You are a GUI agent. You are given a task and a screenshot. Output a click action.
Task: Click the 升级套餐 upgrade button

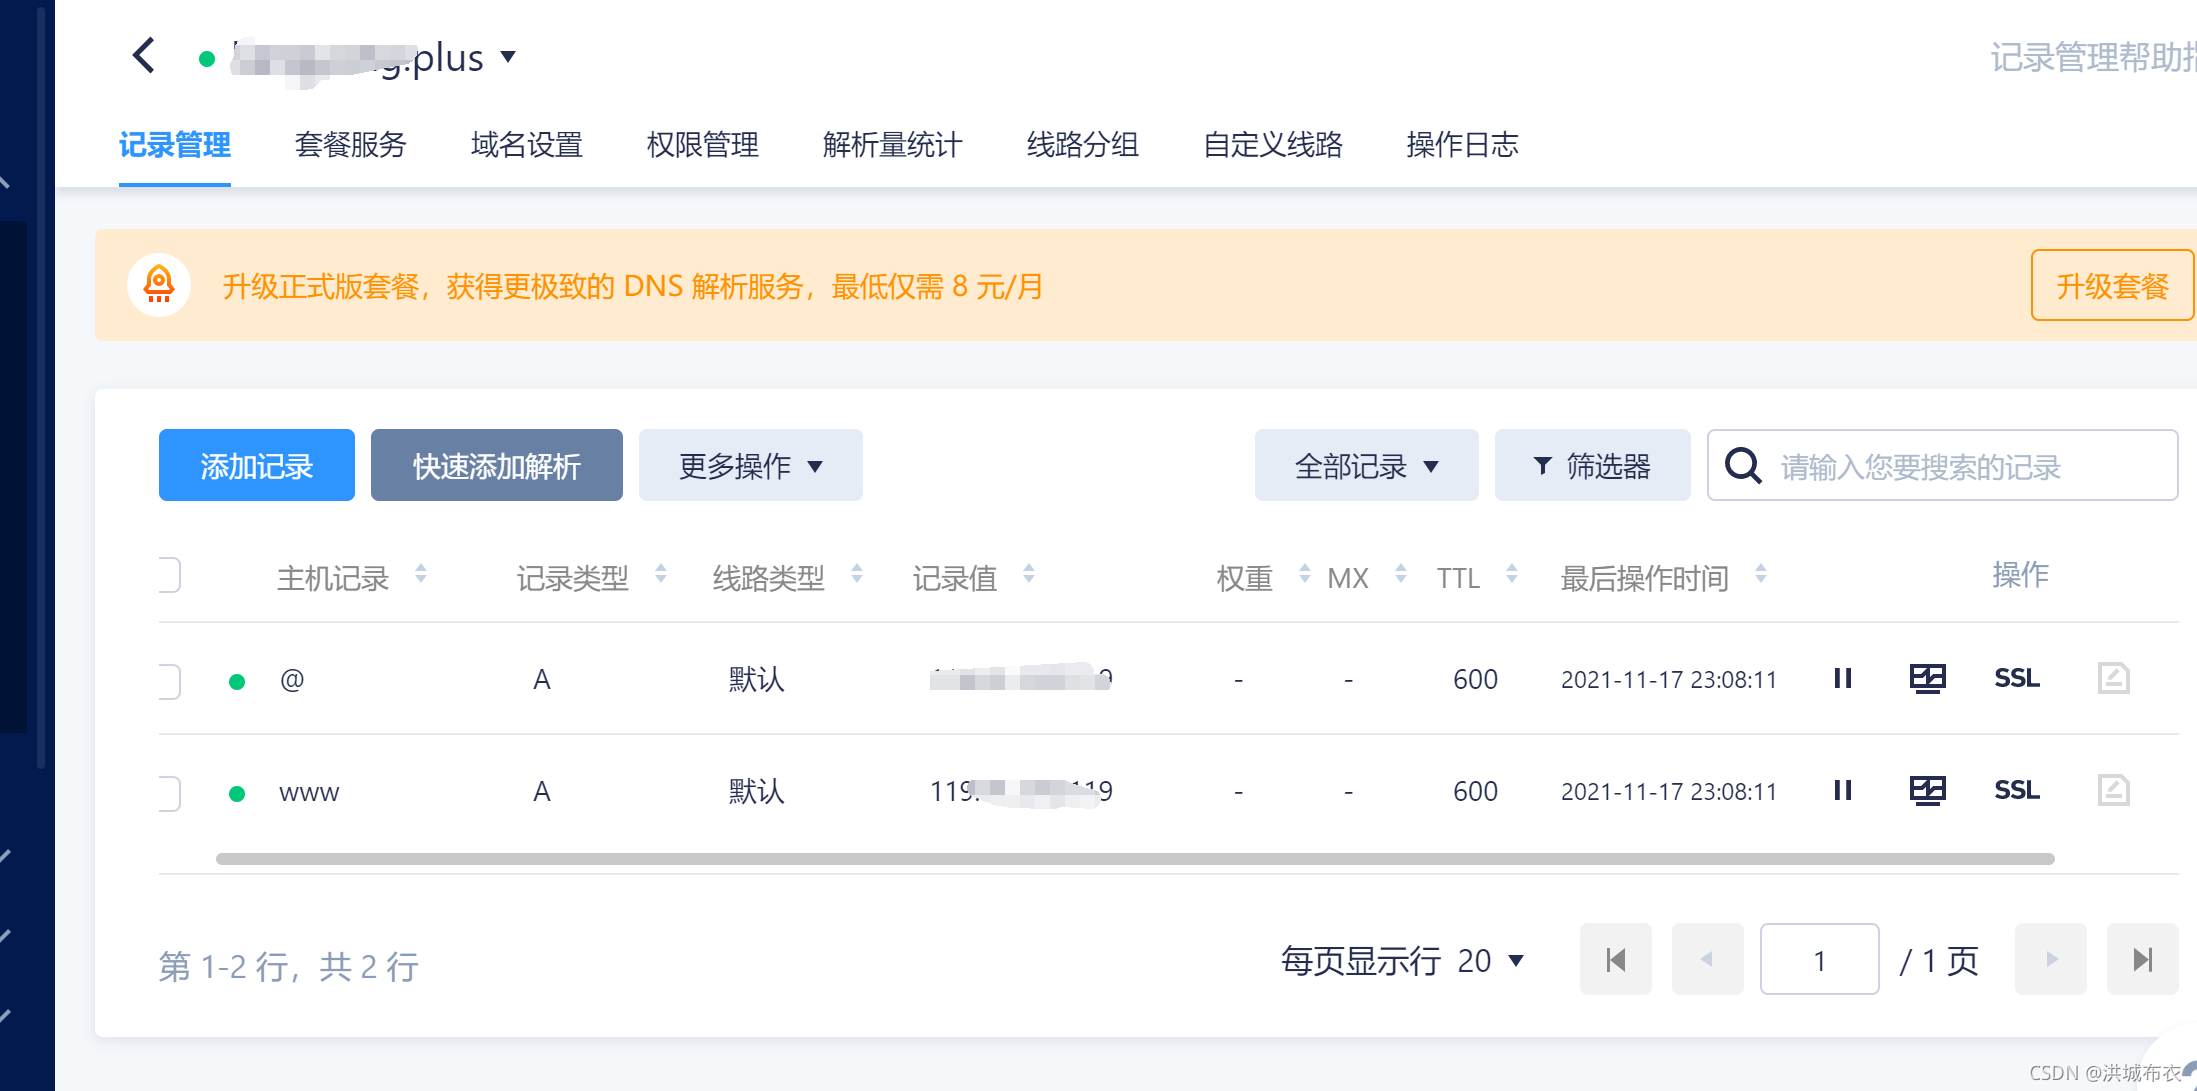pos(2112,286)
